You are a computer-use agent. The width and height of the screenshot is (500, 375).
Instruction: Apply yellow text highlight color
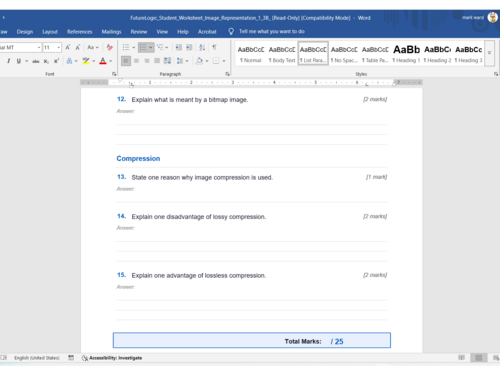[86, 61]
